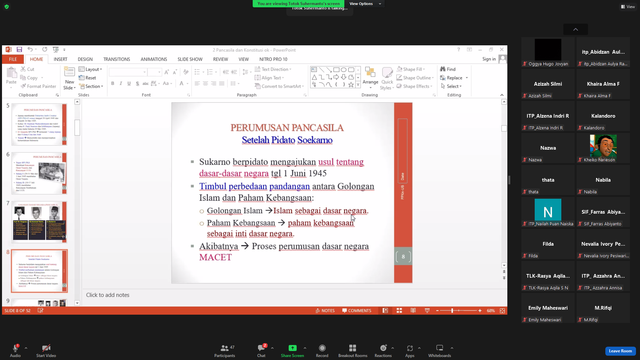Click the Leave Room button
The height and width of the screenshot is (360, 640).
[620, 351]
